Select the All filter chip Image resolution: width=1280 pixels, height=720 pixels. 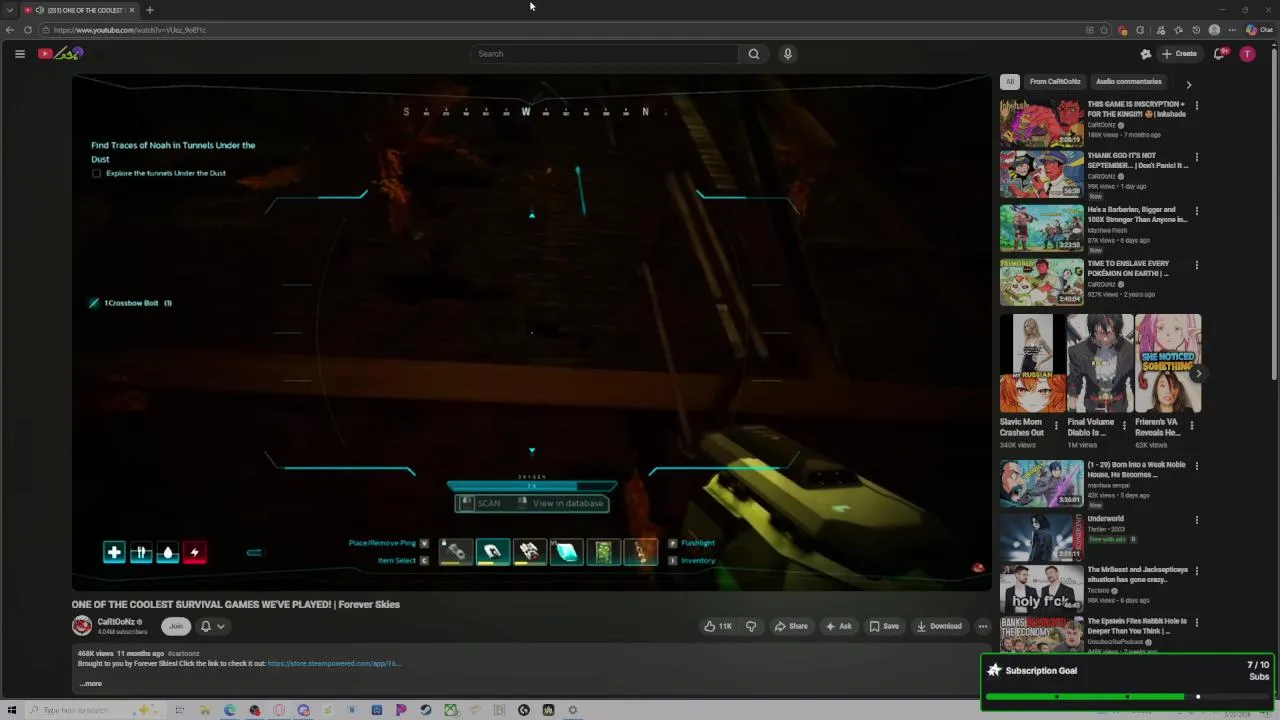coord(1010,82)
